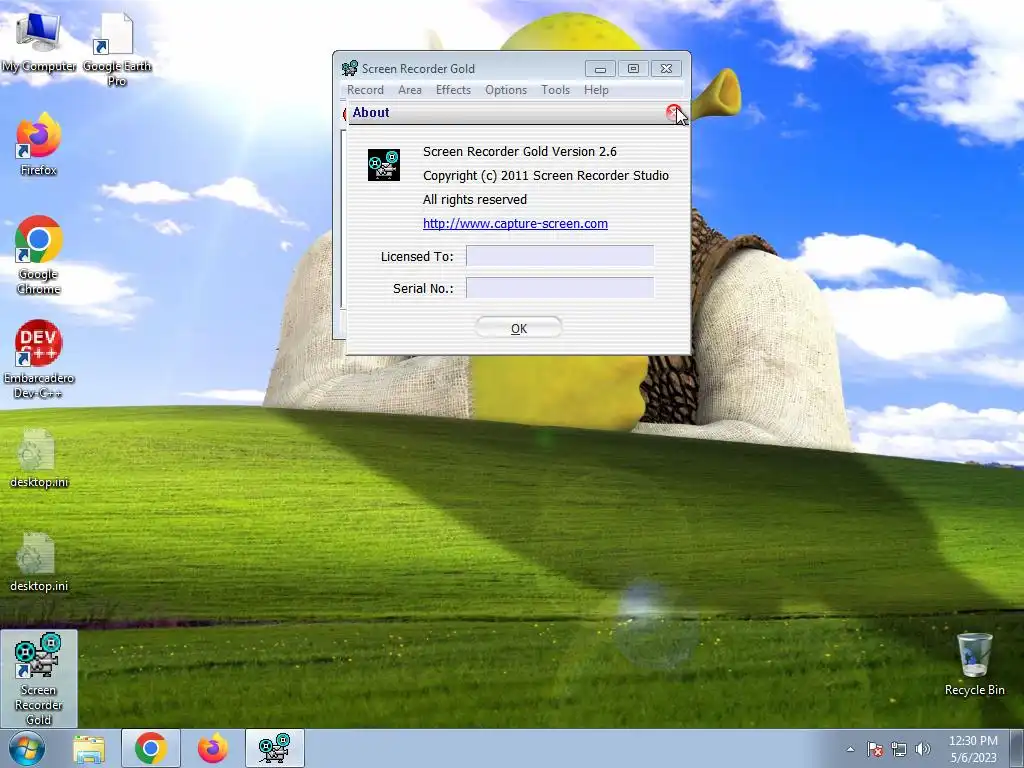Open File Explorer from the taskbar
1024x768 pixels.
[89, 749]
